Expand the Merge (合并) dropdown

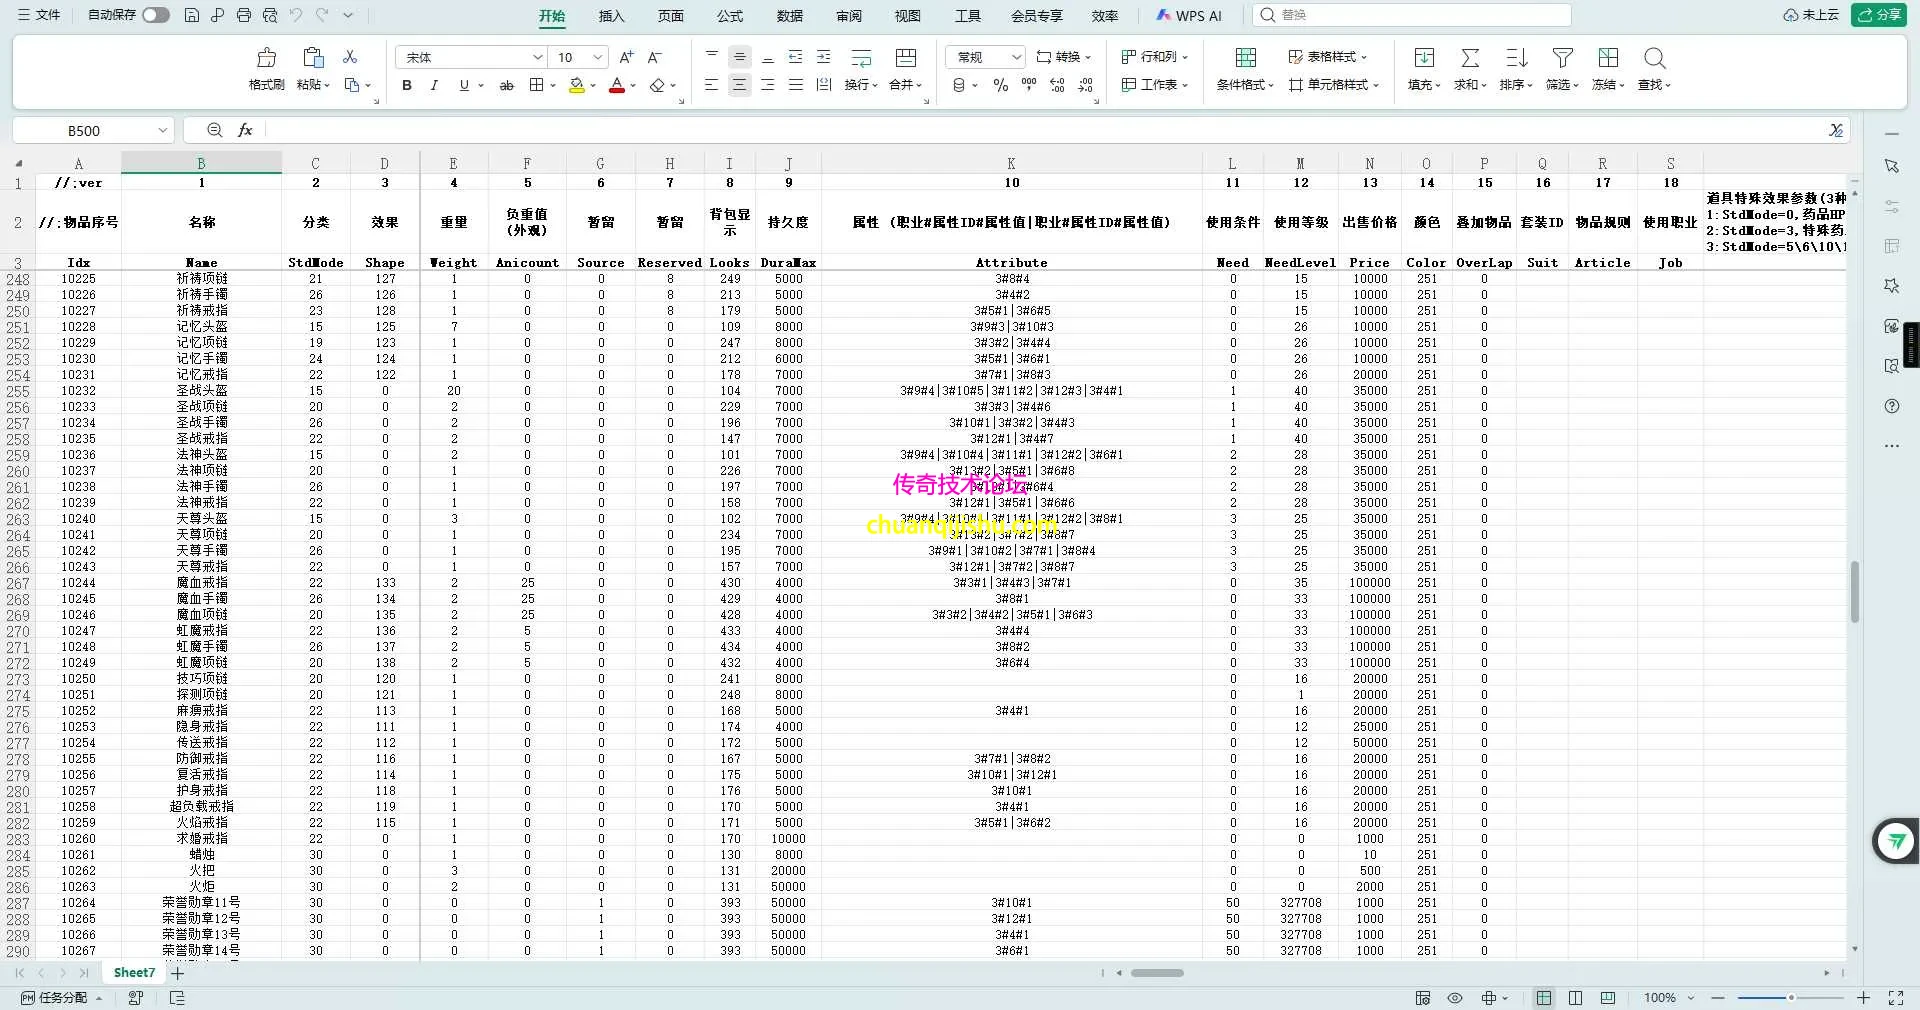tap(919, 86)
